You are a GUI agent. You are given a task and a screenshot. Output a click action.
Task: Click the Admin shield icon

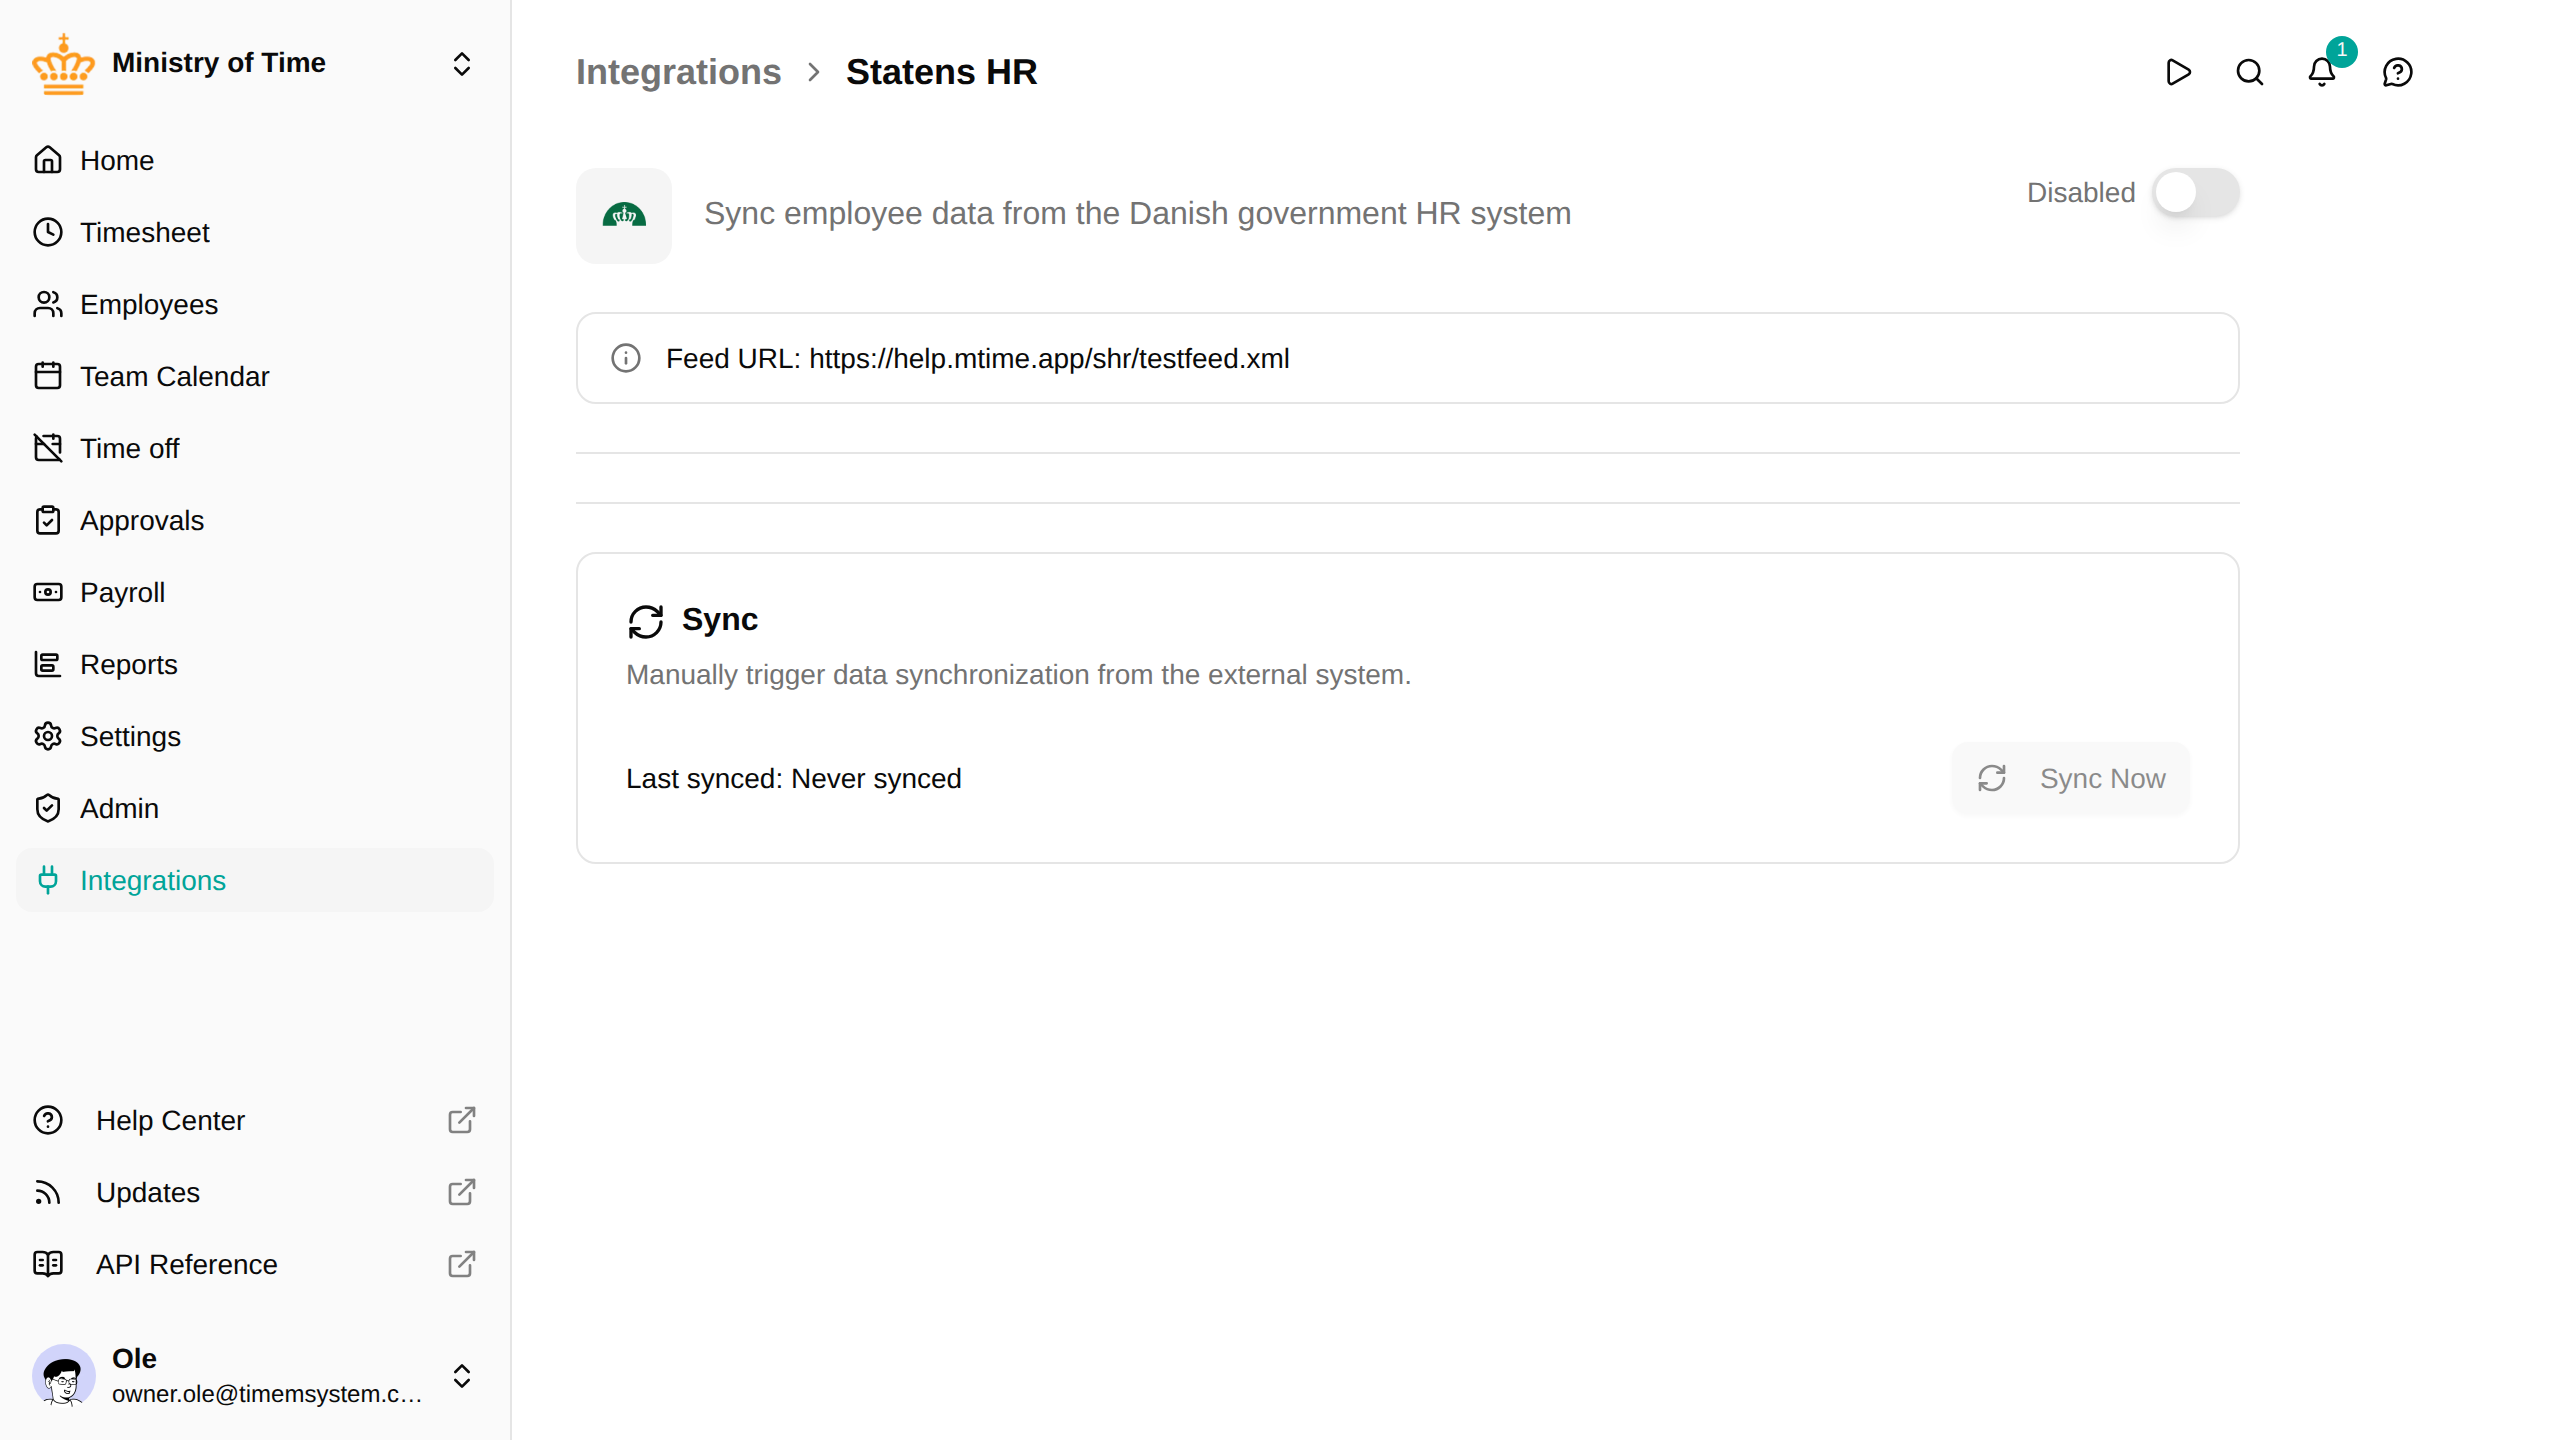(48, 808)
